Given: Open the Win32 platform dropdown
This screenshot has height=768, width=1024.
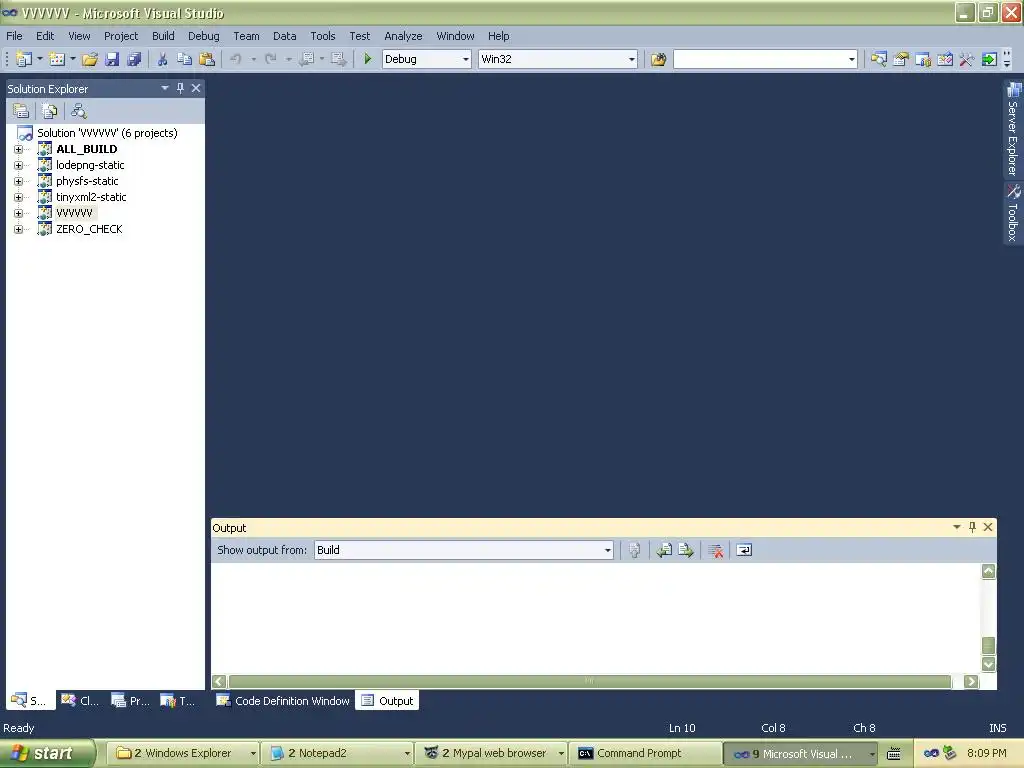Looking at the screenshot, I should [632, 59].
